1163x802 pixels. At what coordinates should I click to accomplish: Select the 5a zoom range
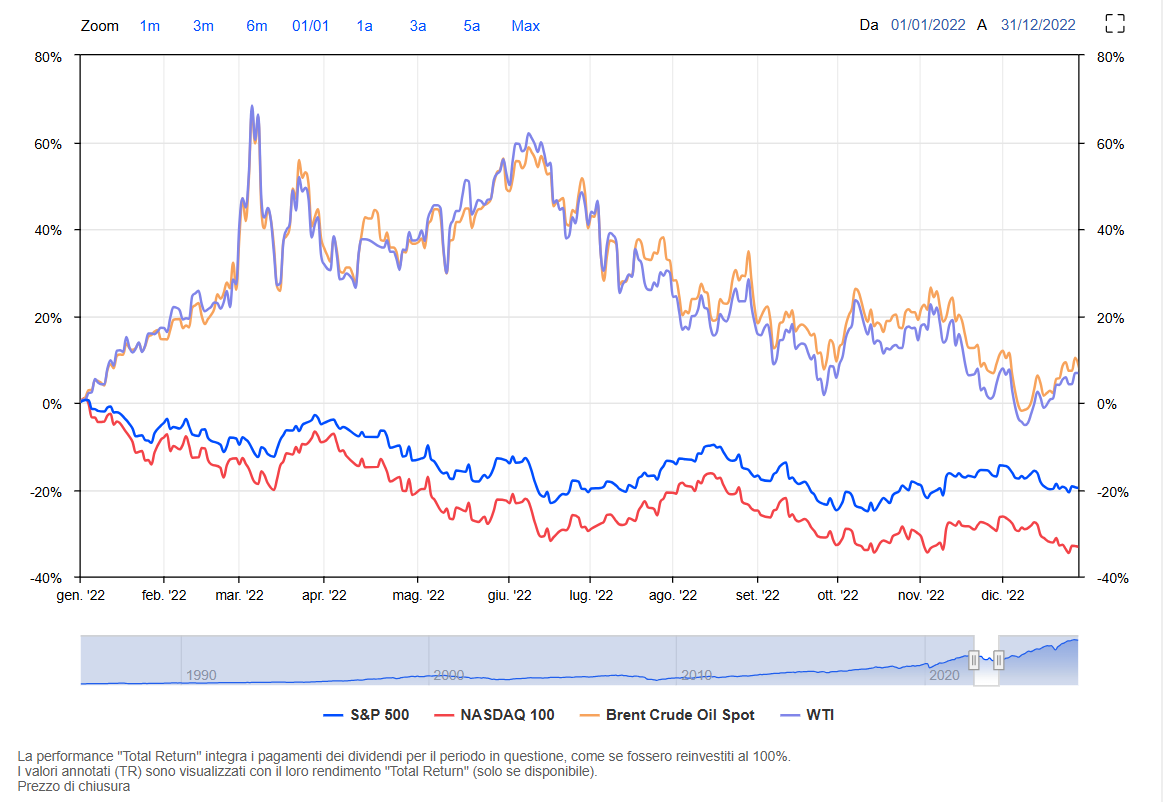472,26
